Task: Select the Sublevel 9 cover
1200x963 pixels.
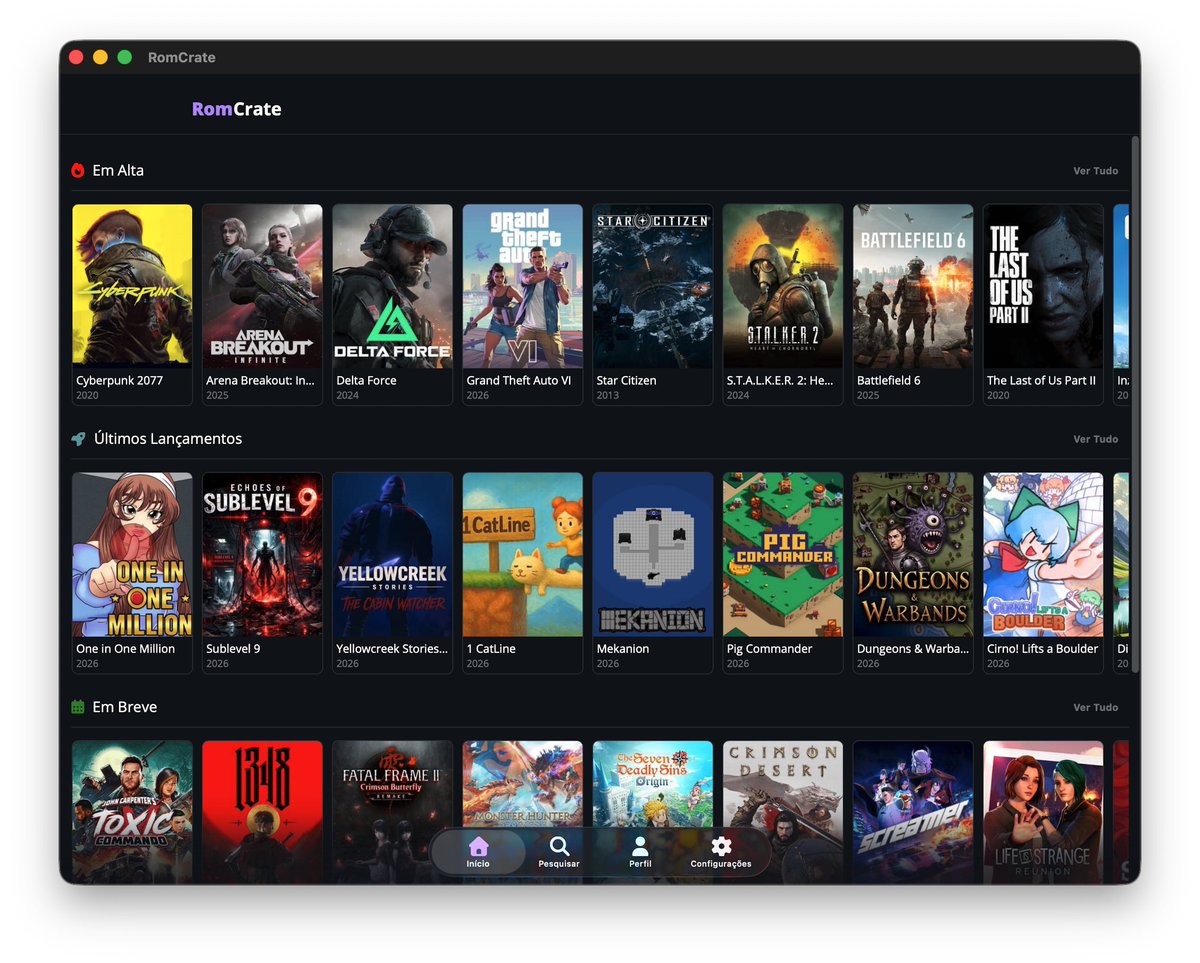Action: click(x=262, y=554)
